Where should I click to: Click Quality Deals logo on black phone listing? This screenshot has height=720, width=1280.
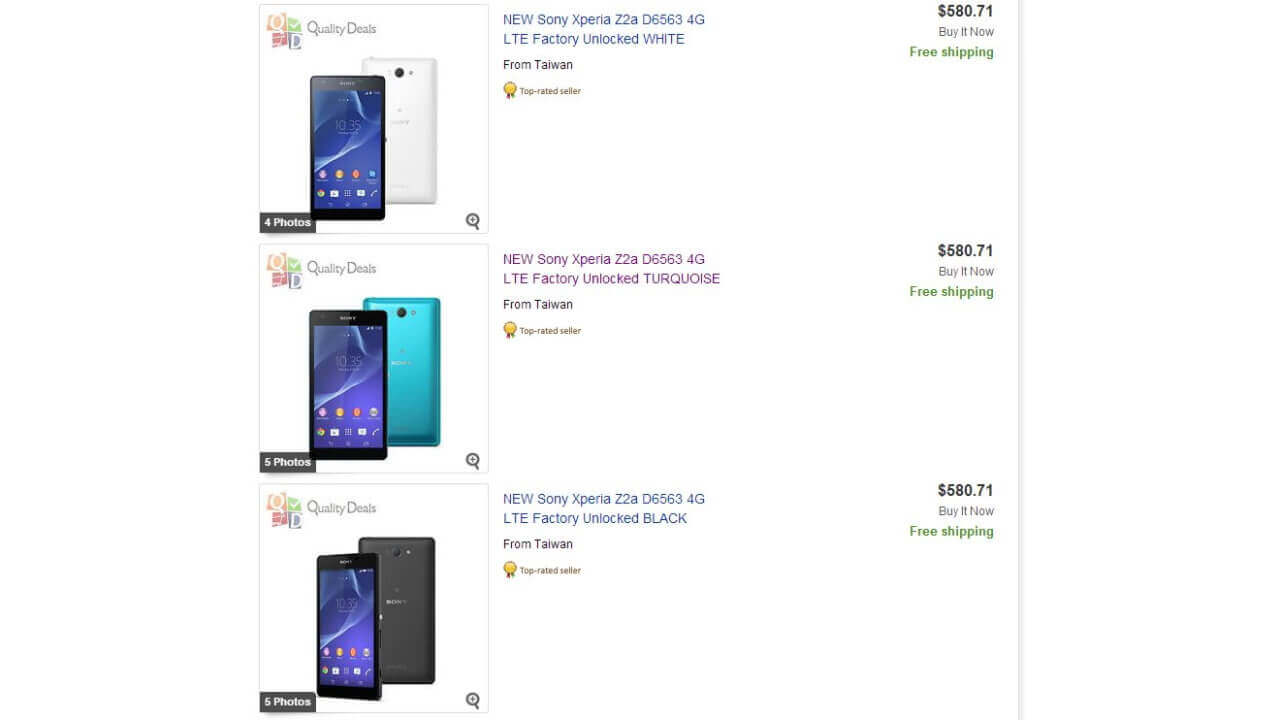tap(321, 508)
